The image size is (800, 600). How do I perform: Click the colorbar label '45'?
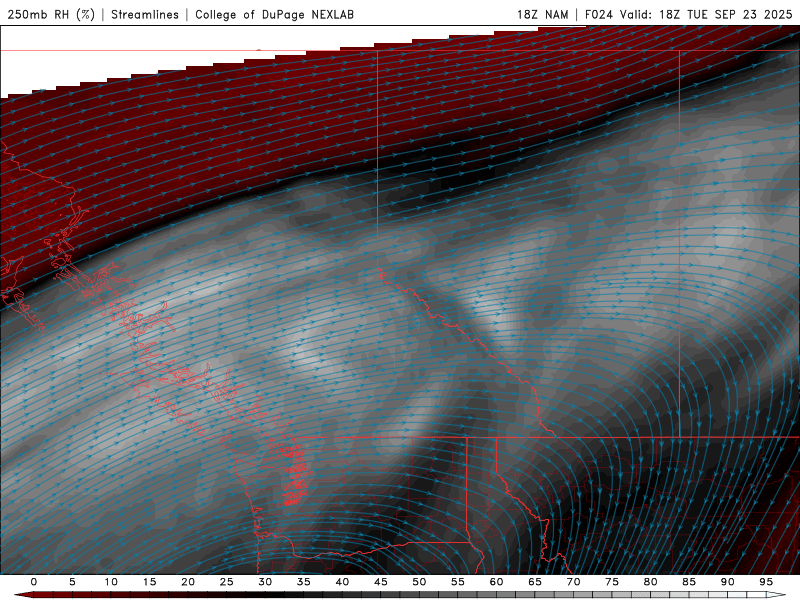tap(381, 582)
